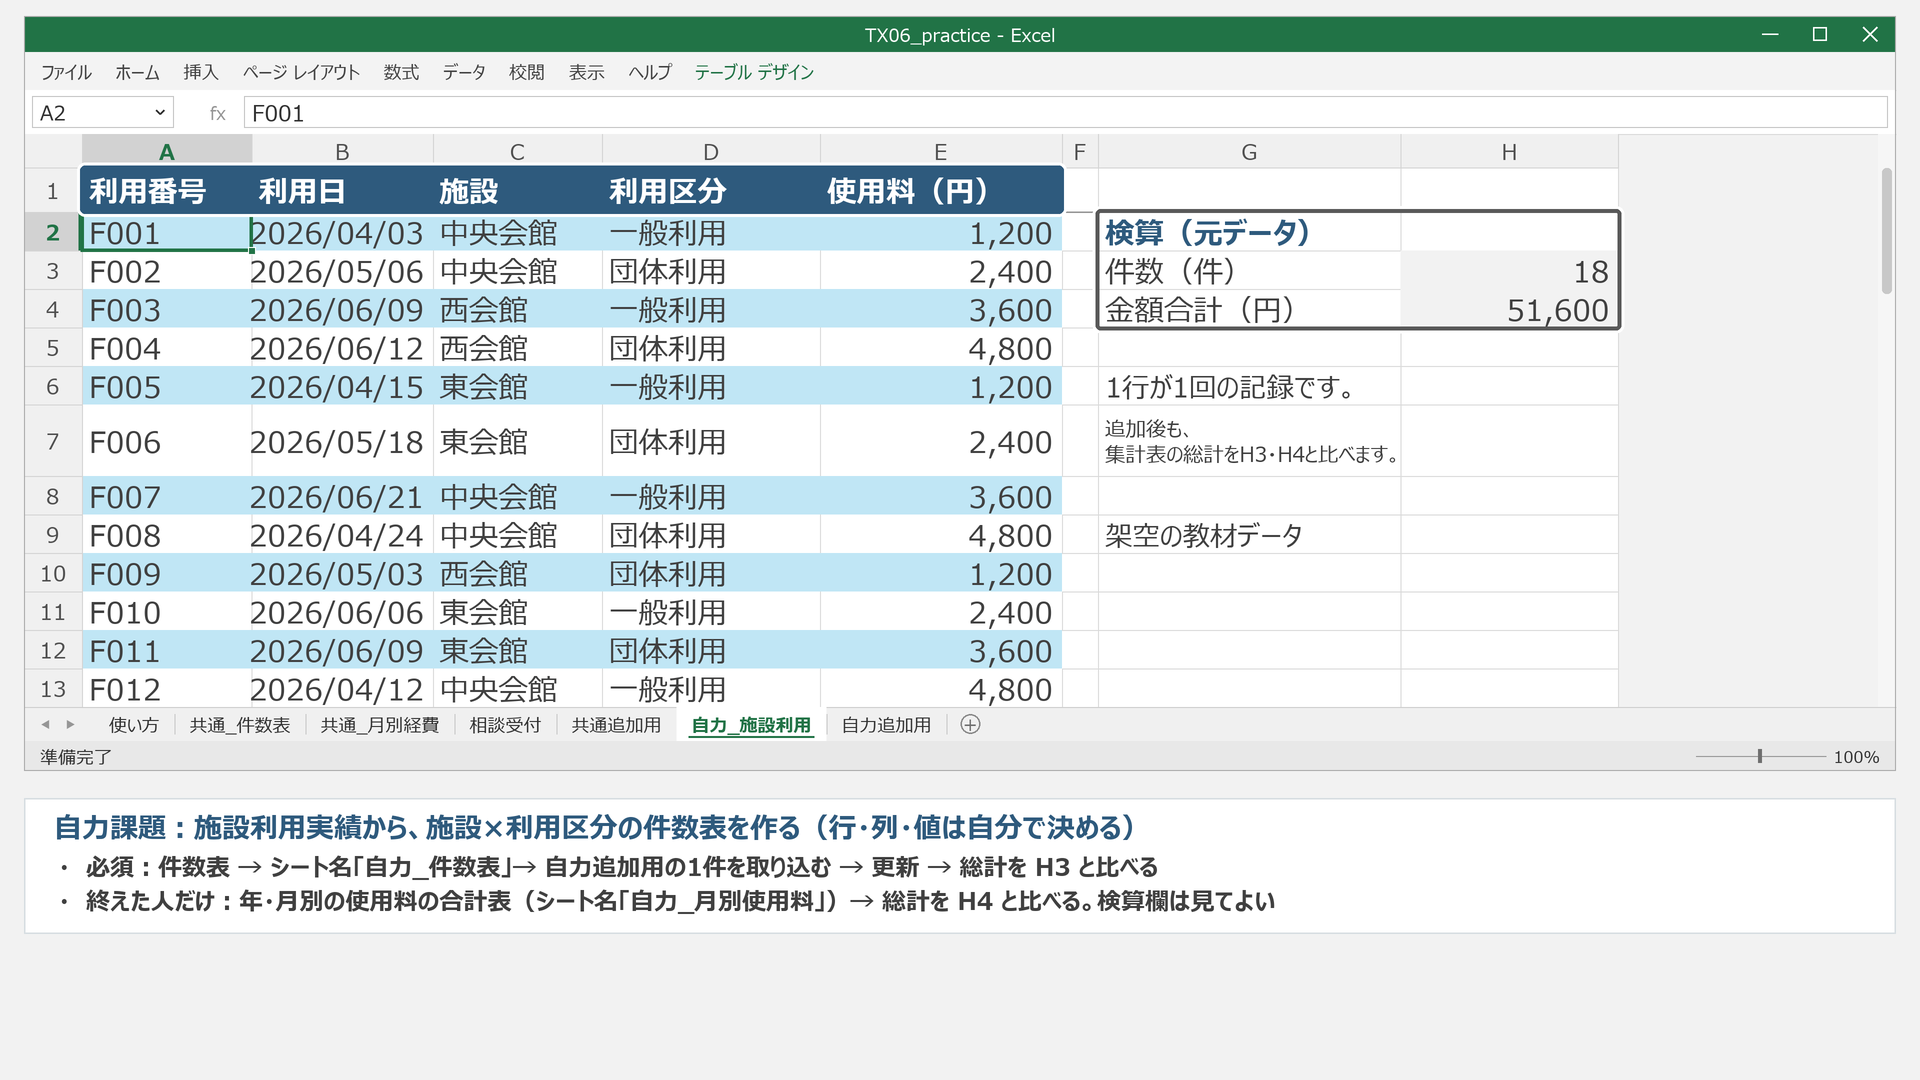Select row 7 header
Image resolution: width=1920 pixels, height=1080 pixels.
[53, 441]
